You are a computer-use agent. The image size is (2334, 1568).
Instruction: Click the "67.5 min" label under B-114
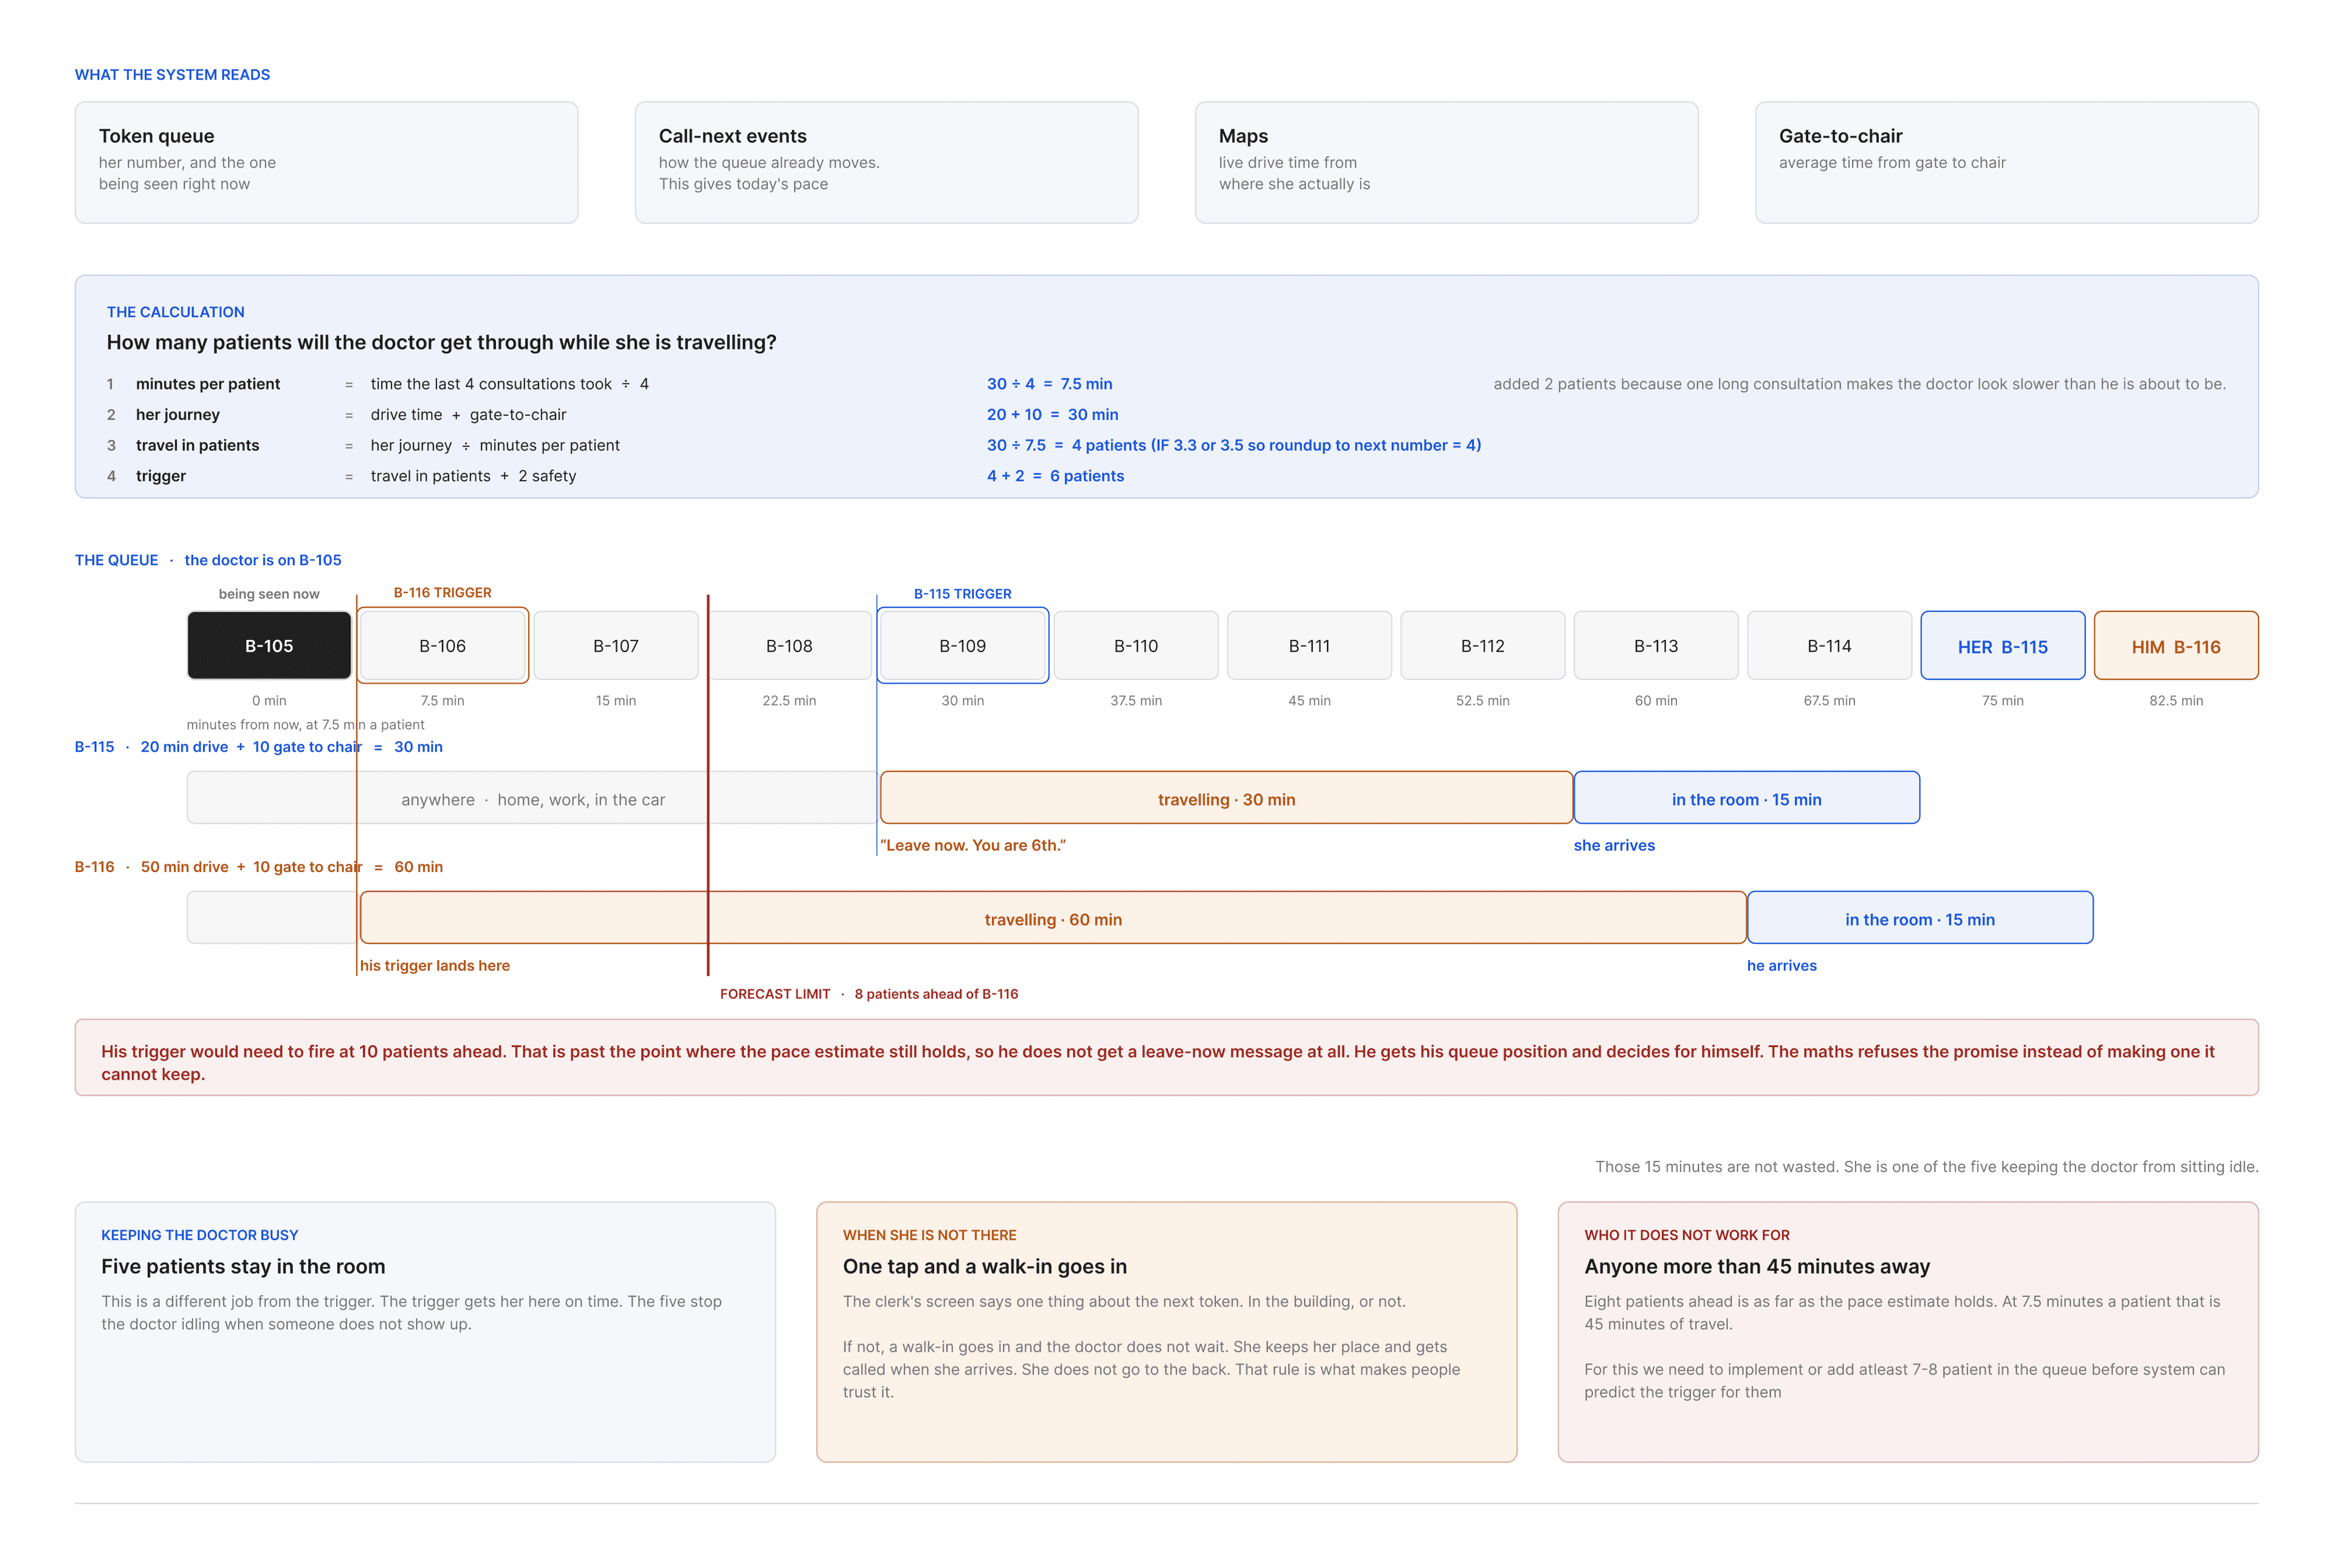click(1829, 701)
